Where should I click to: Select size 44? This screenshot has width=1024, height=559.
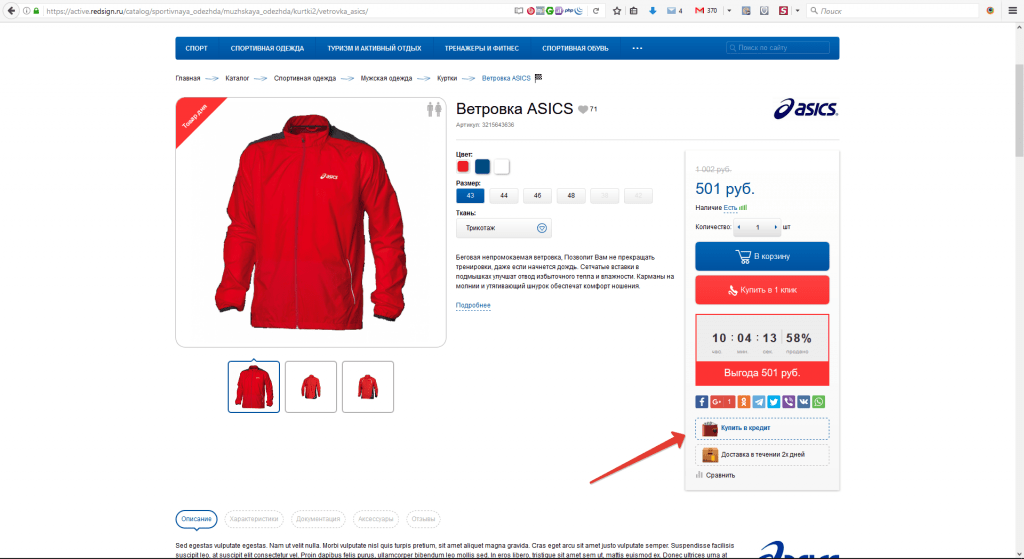[x=504, y=195]
